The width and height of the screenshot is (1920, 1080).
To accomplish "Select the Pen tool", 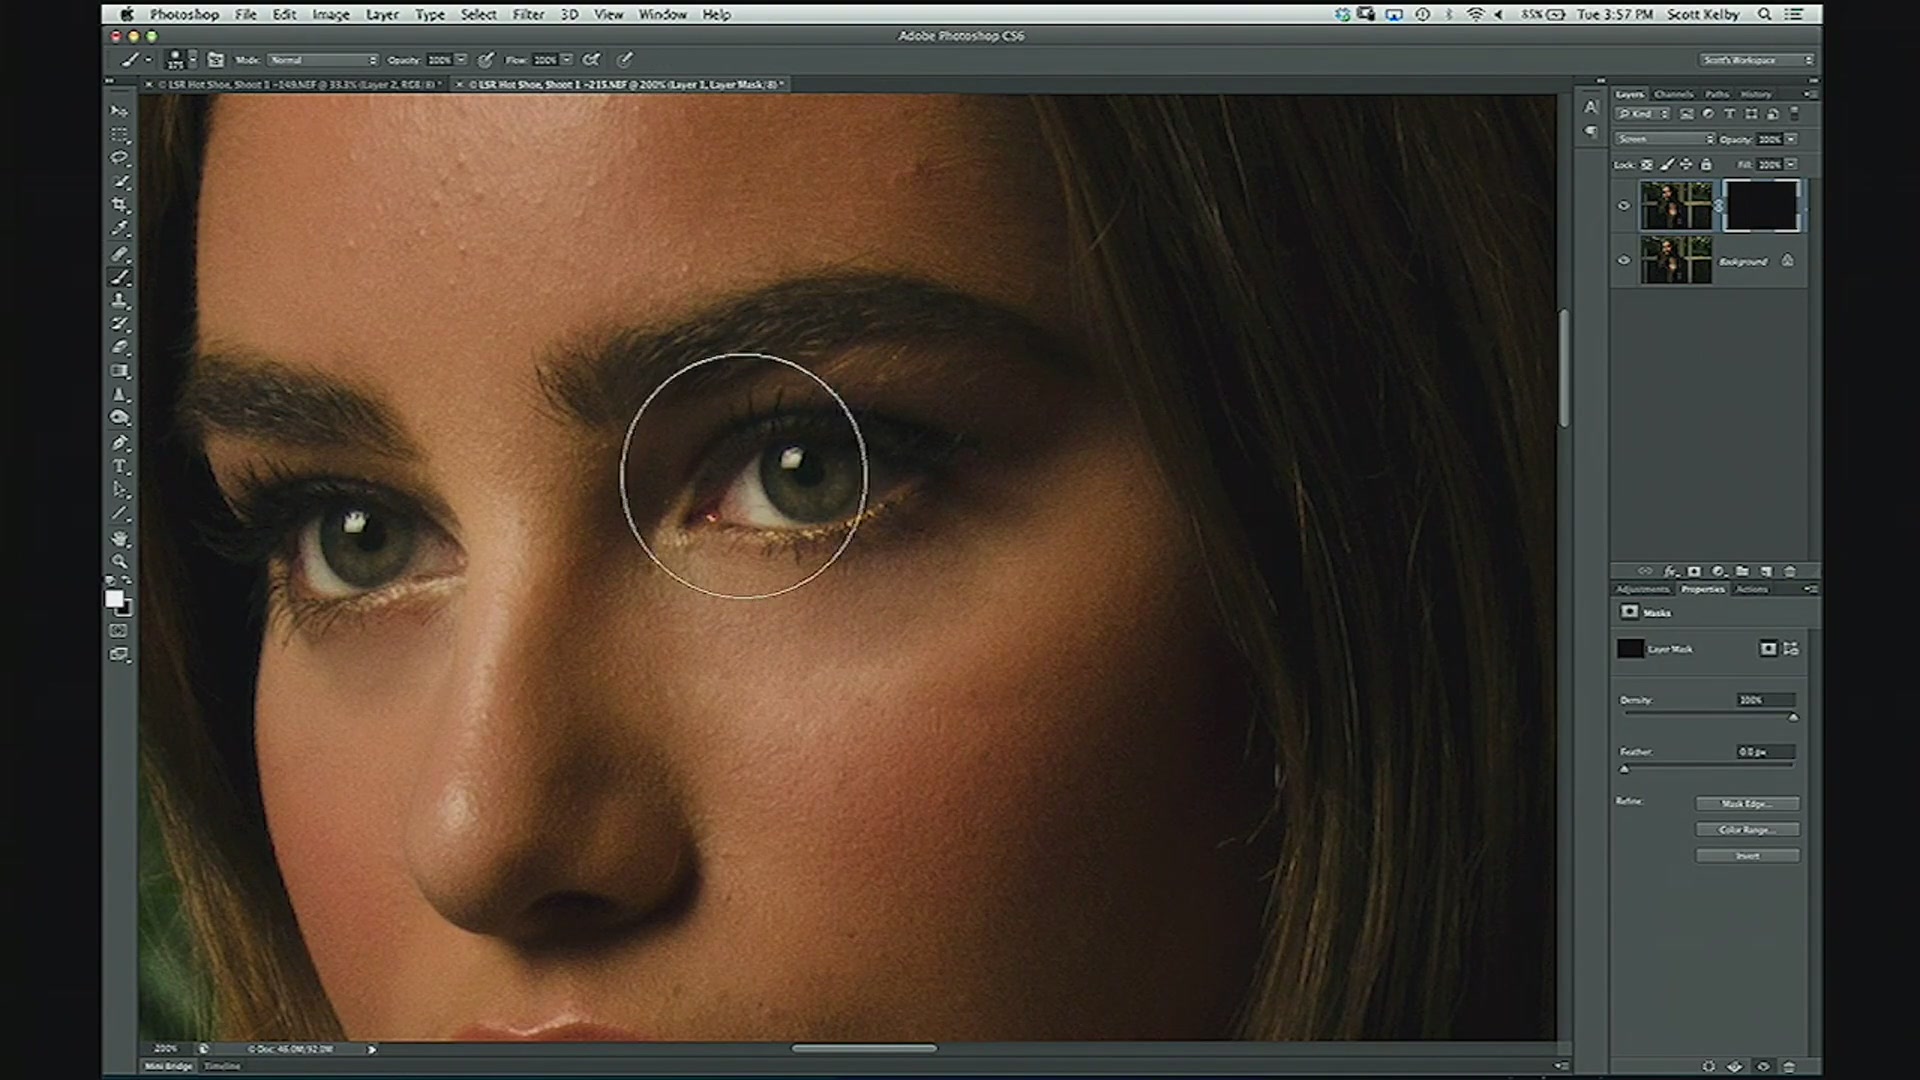I will (x=120, y=442).
